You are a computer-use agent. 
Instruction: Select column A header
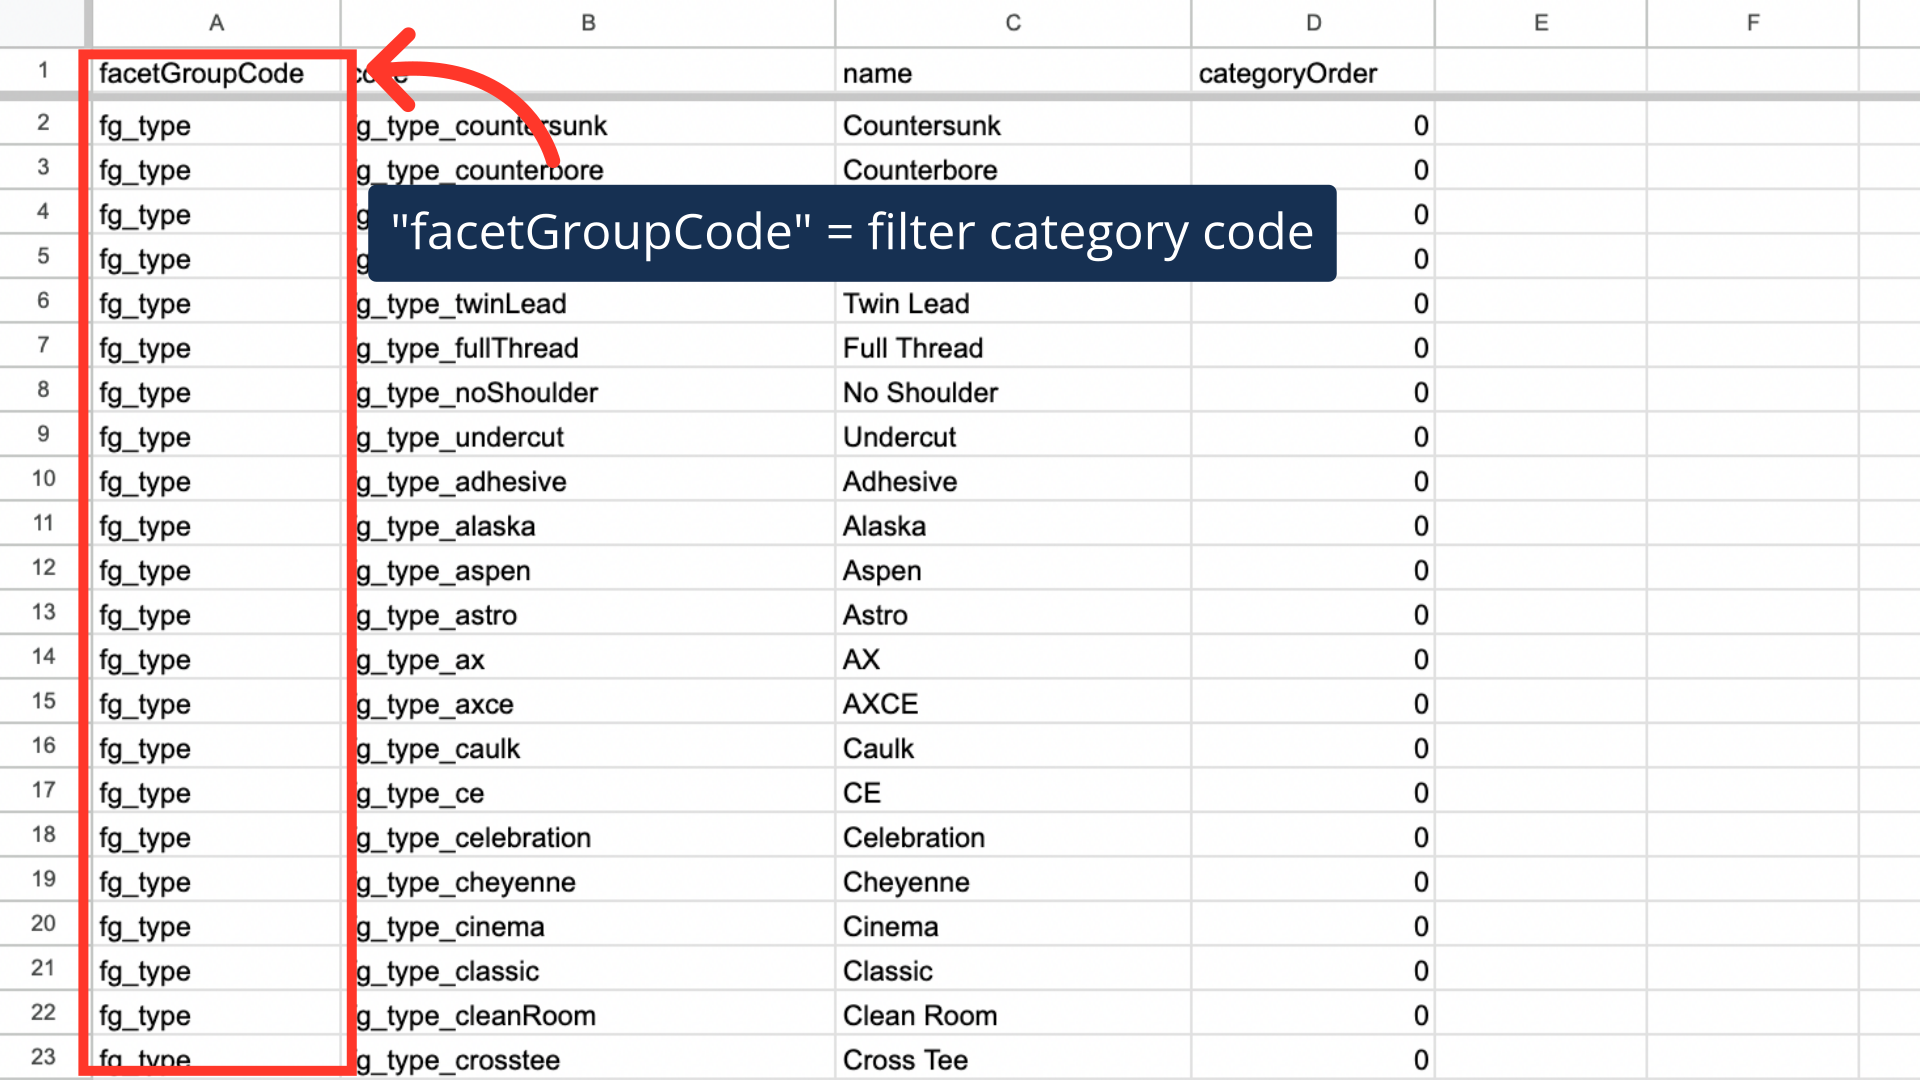[216, 22]
